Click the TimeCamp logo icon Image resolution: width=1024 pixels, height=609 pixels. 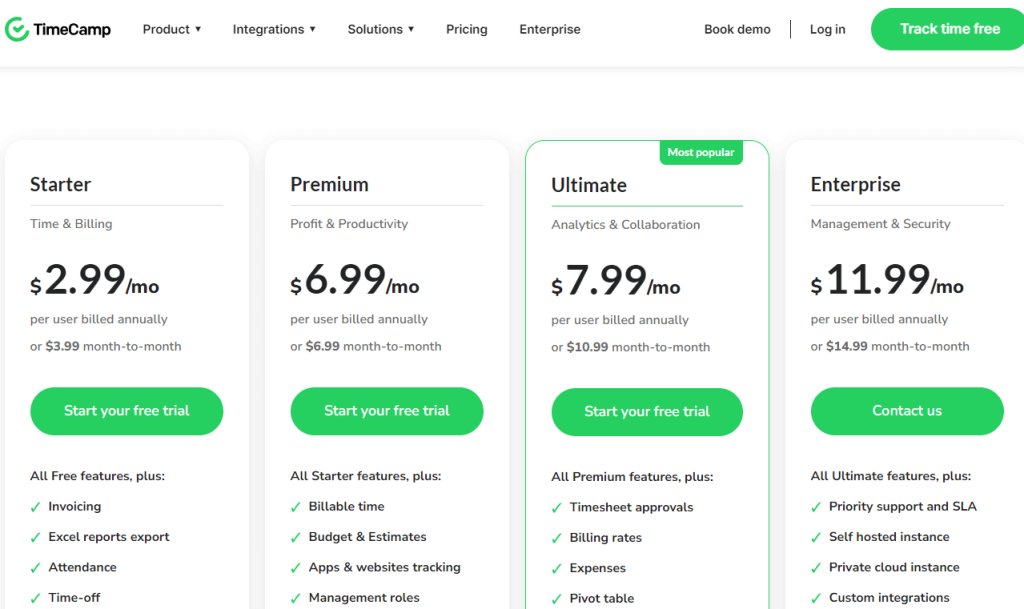point(17,29)
